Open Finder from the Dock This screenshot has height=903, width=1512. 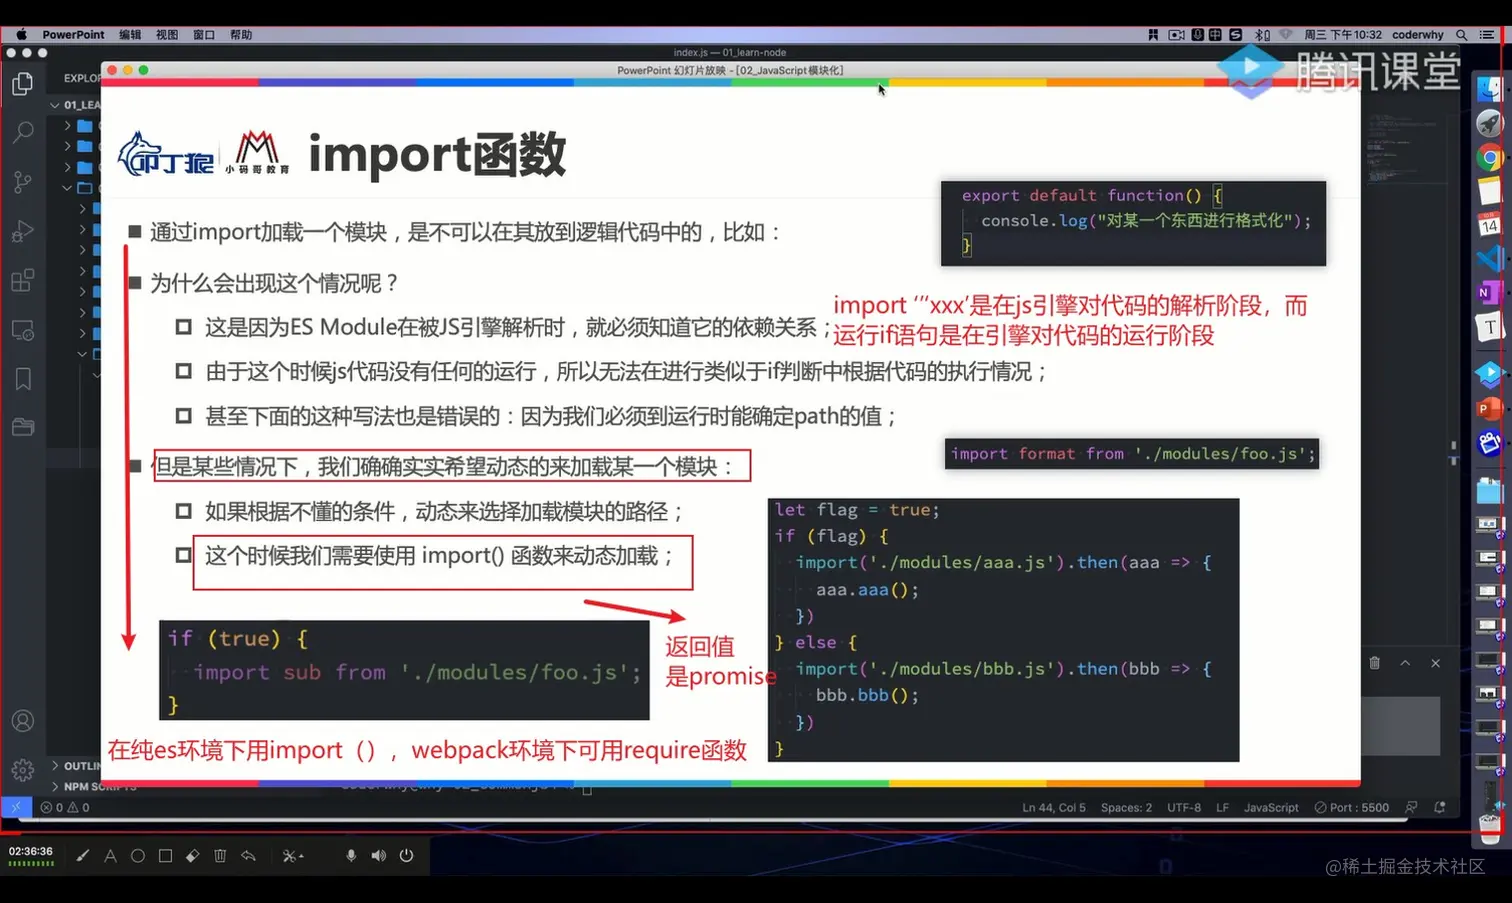click(x=1490, y=88)
